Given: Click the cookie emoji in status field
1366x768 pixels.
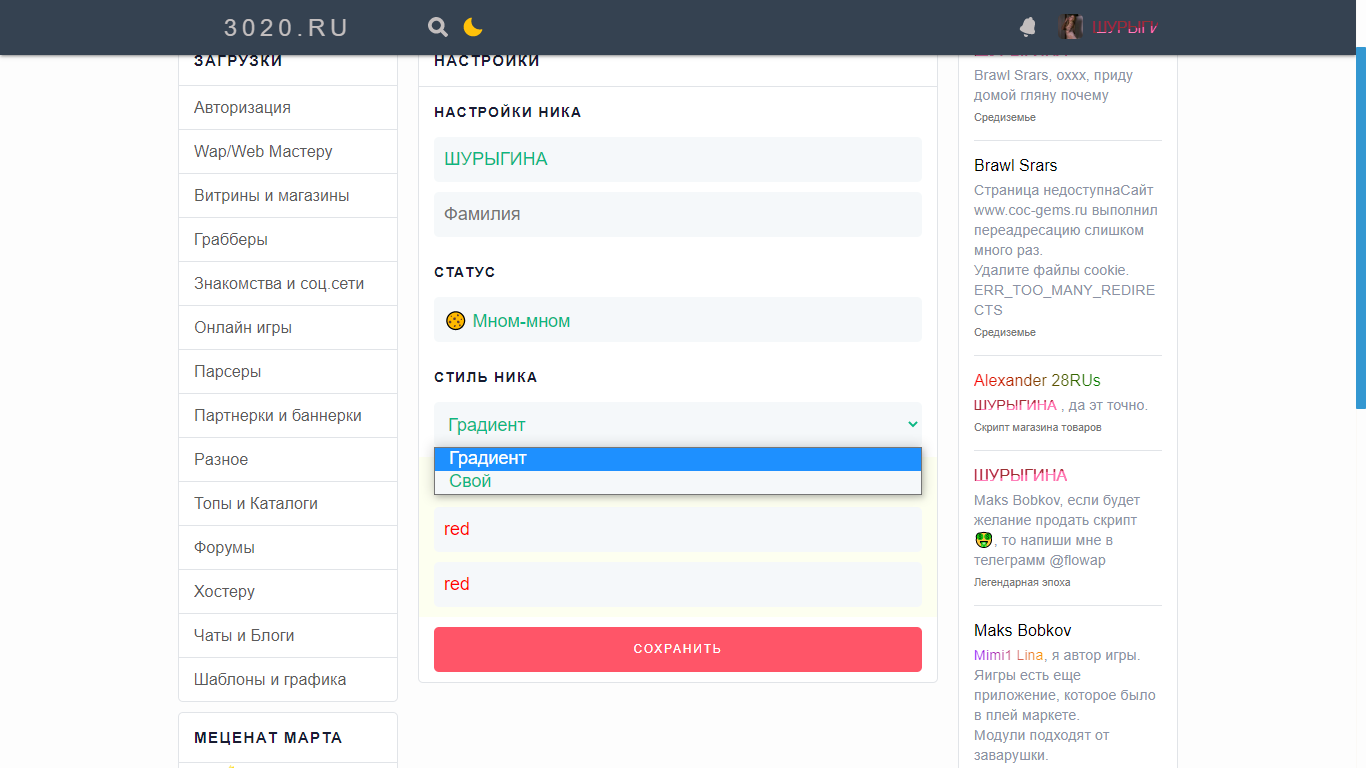Looking at the screenshot, I should coord(455,321).
